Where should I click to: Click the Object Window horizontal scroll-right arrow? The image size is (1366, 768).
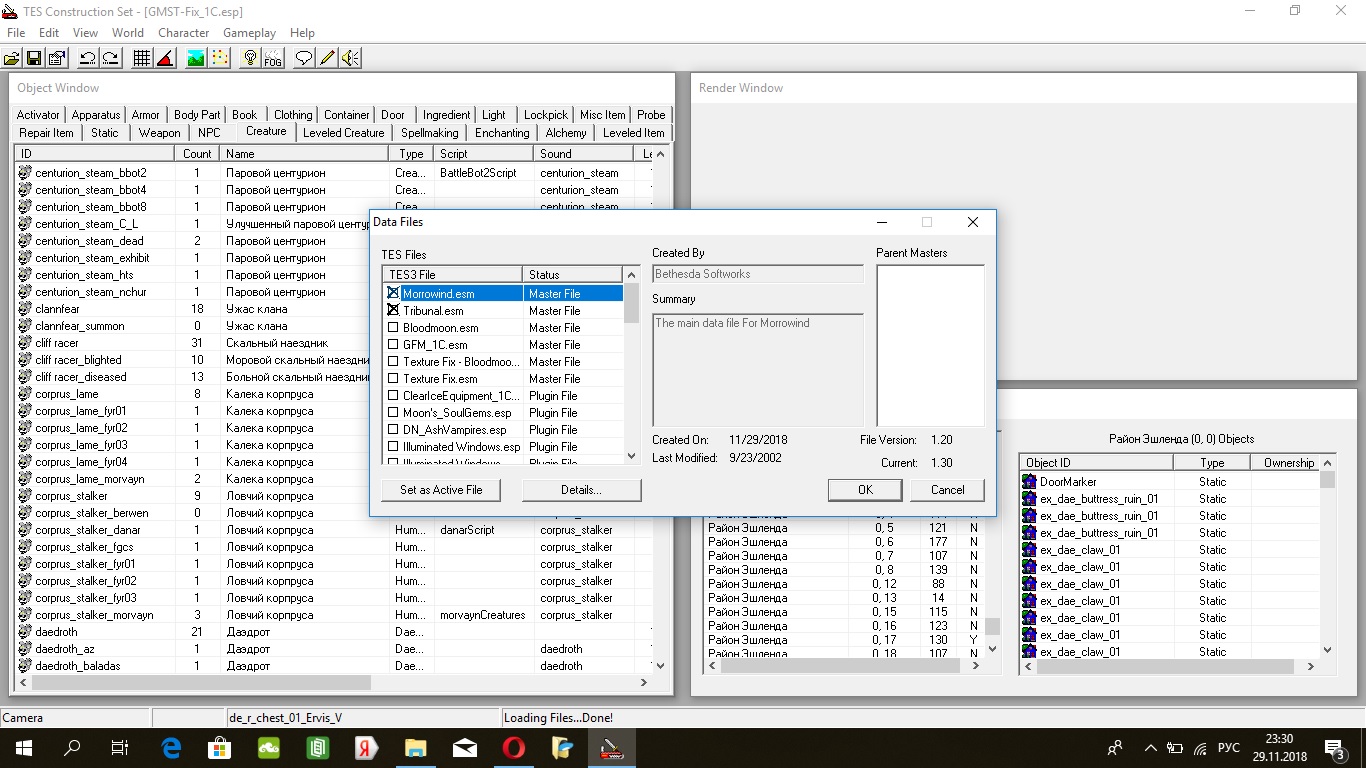[643, 683]
